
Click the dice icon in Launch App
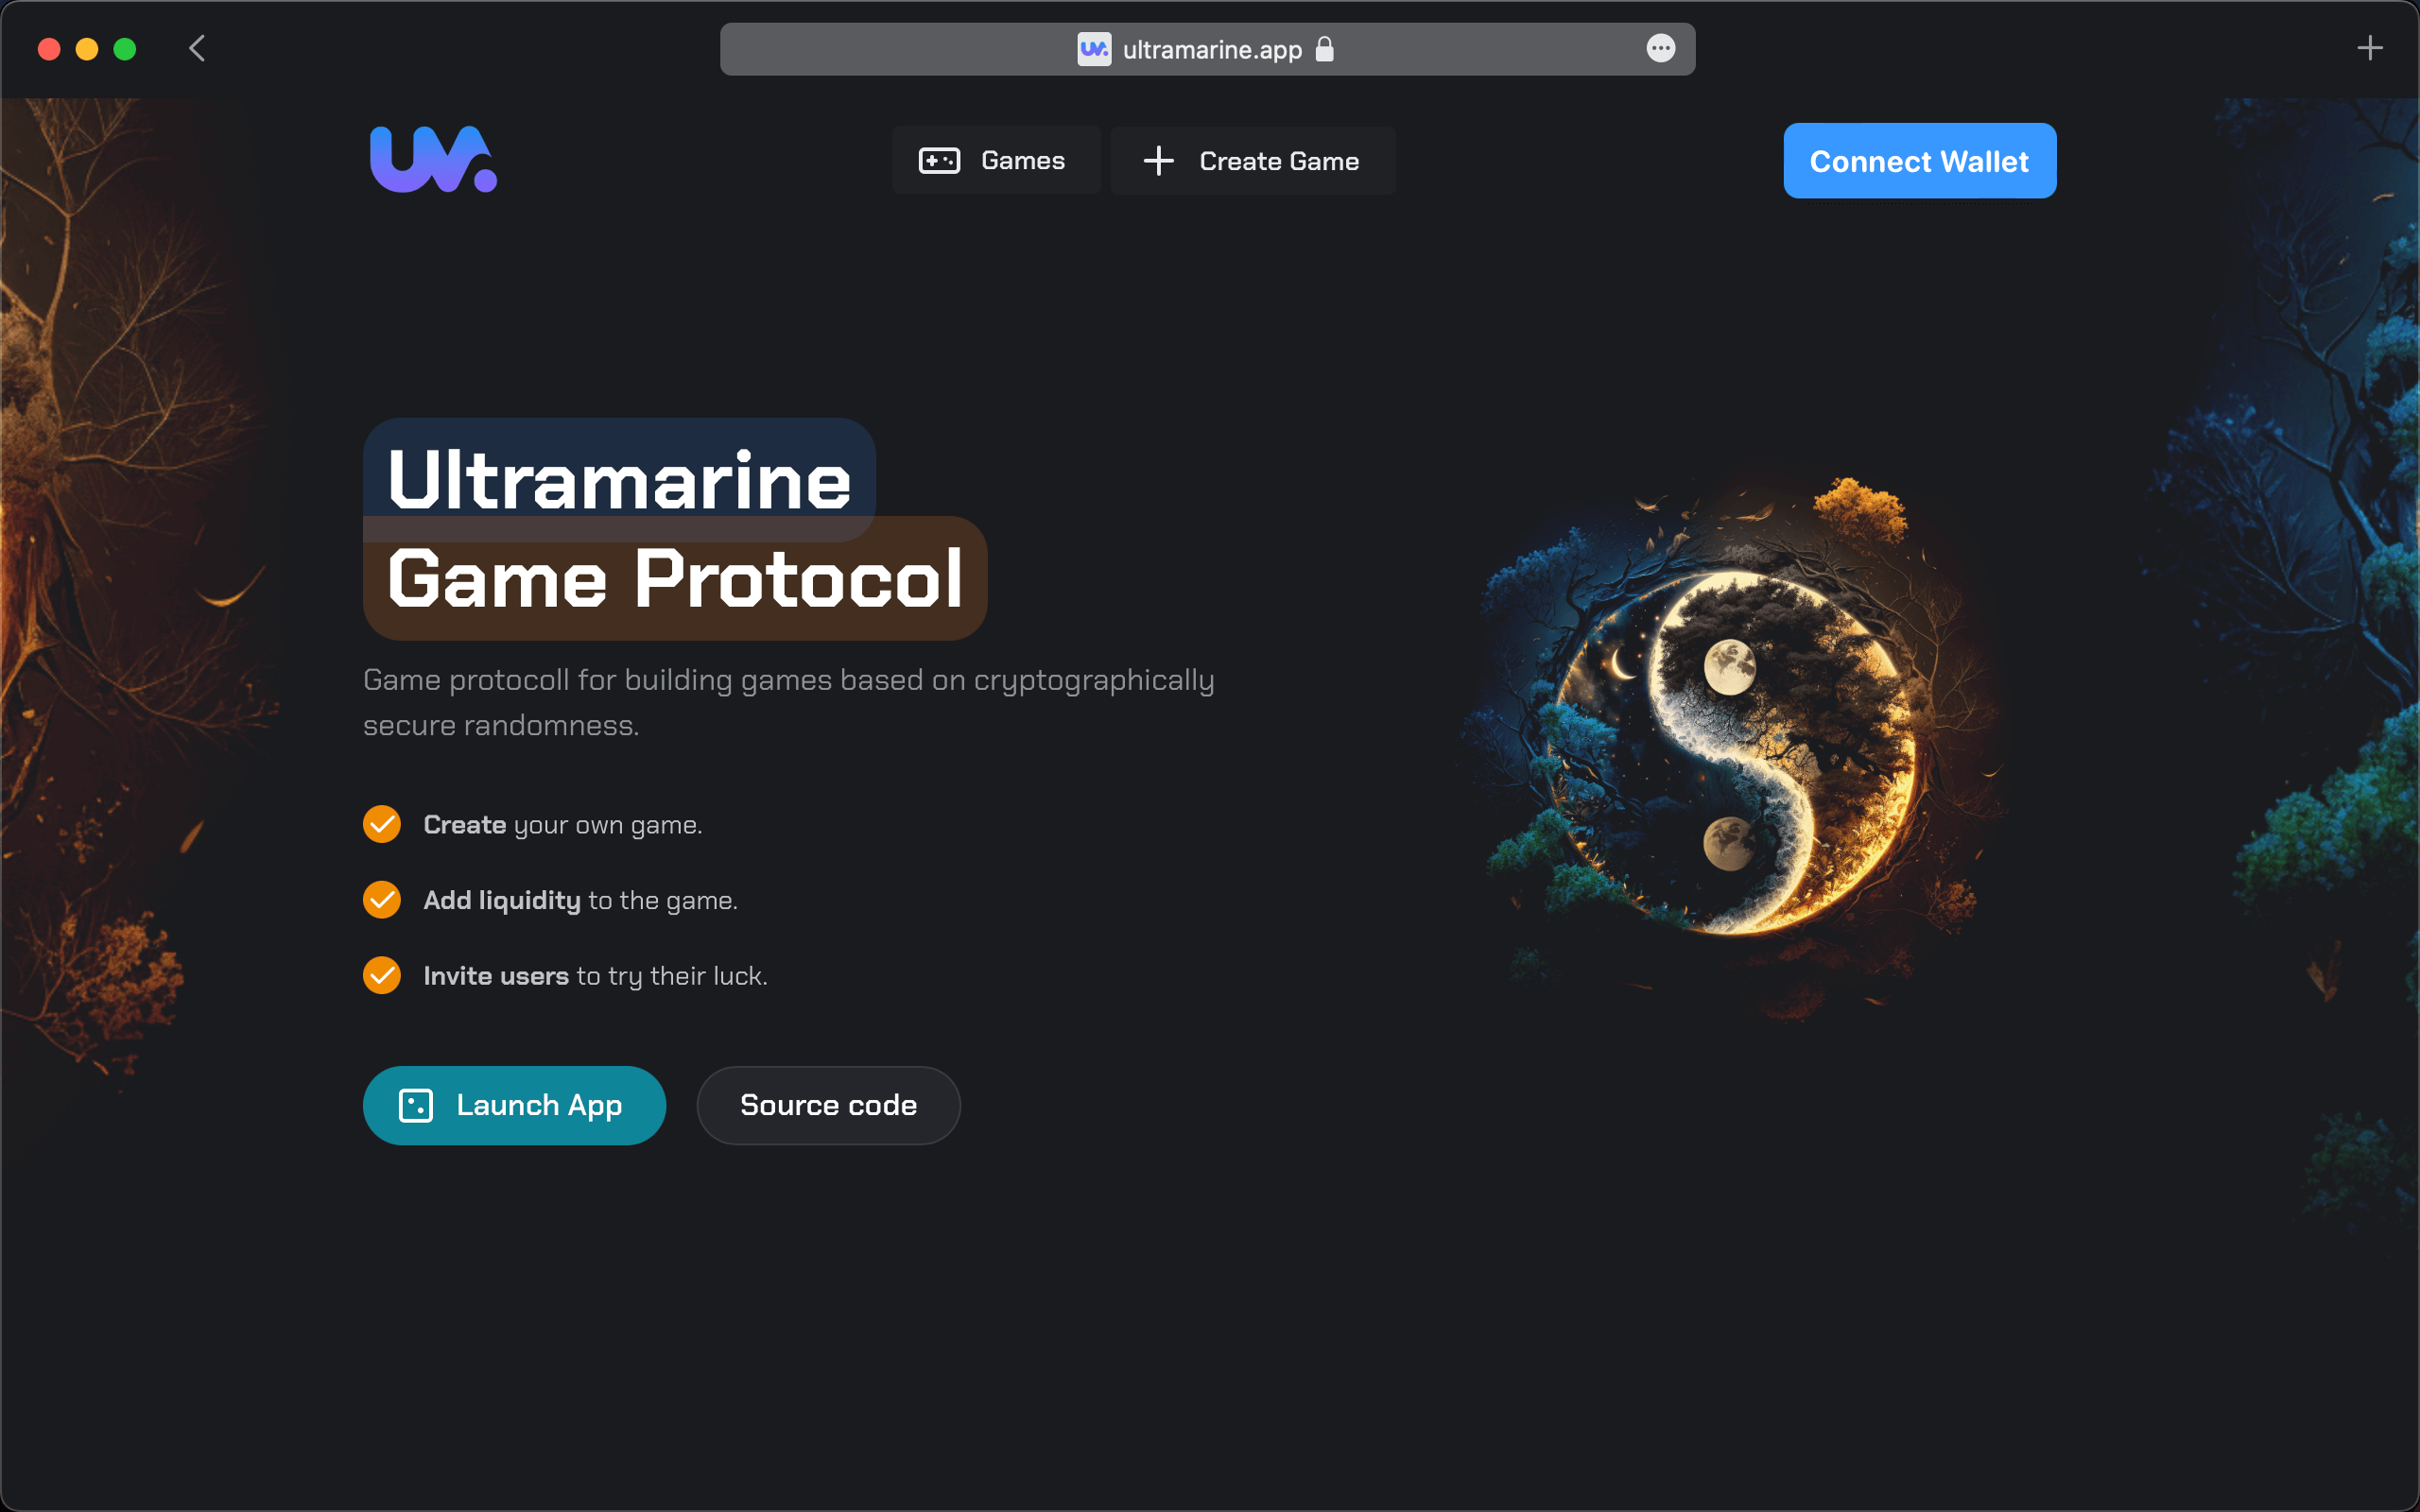pyautogui.click(x=416, y=1105)
